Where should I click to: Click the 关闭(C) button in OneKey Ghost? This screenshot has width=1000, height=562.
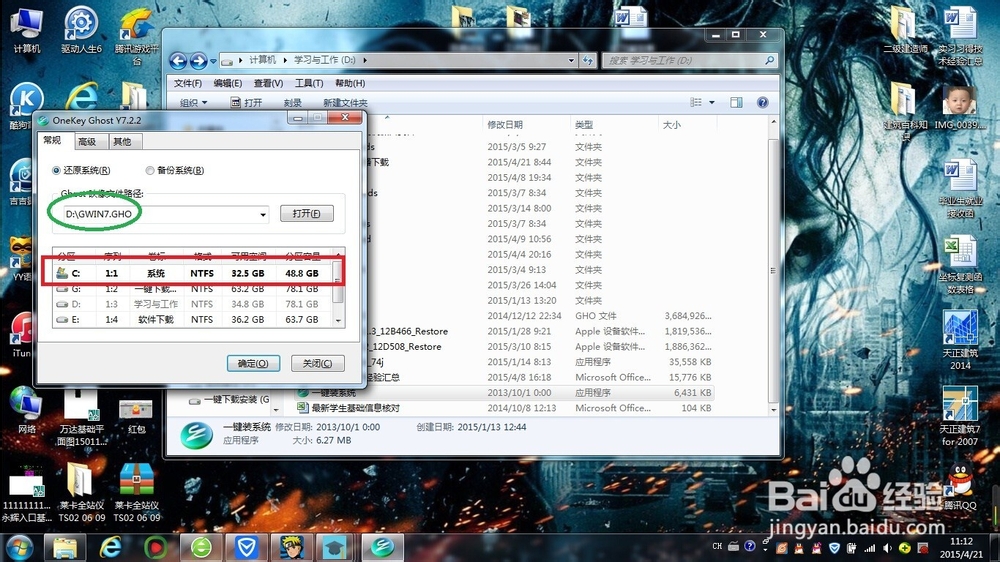click(317, 363)
